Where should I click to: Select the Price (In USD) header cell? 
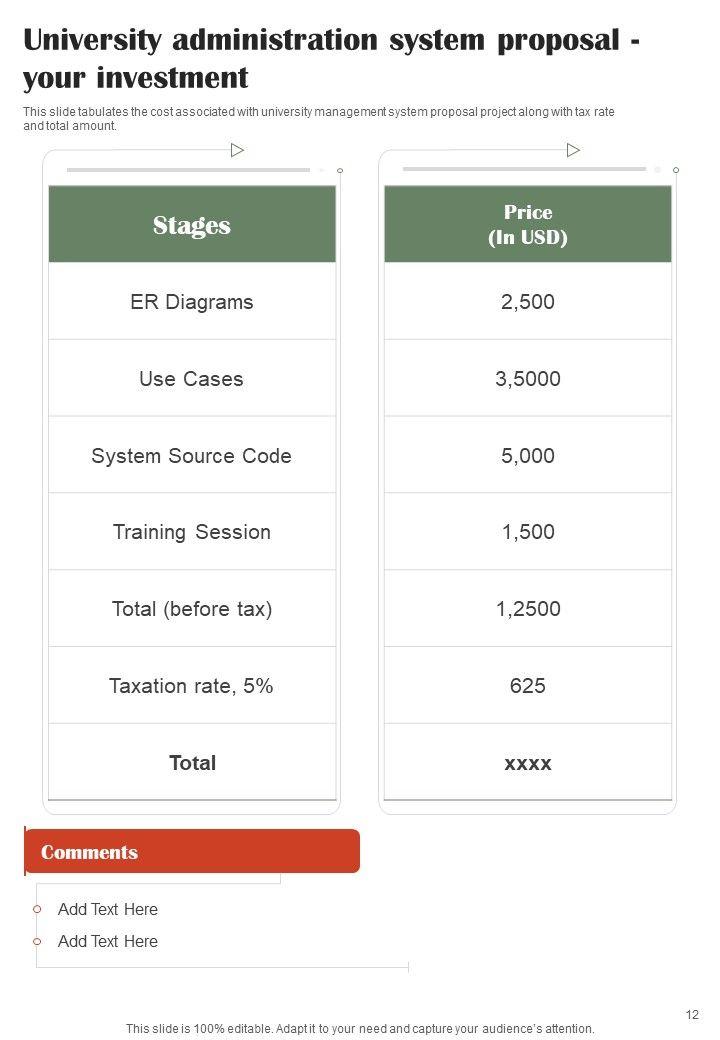[x=528, y=225]
